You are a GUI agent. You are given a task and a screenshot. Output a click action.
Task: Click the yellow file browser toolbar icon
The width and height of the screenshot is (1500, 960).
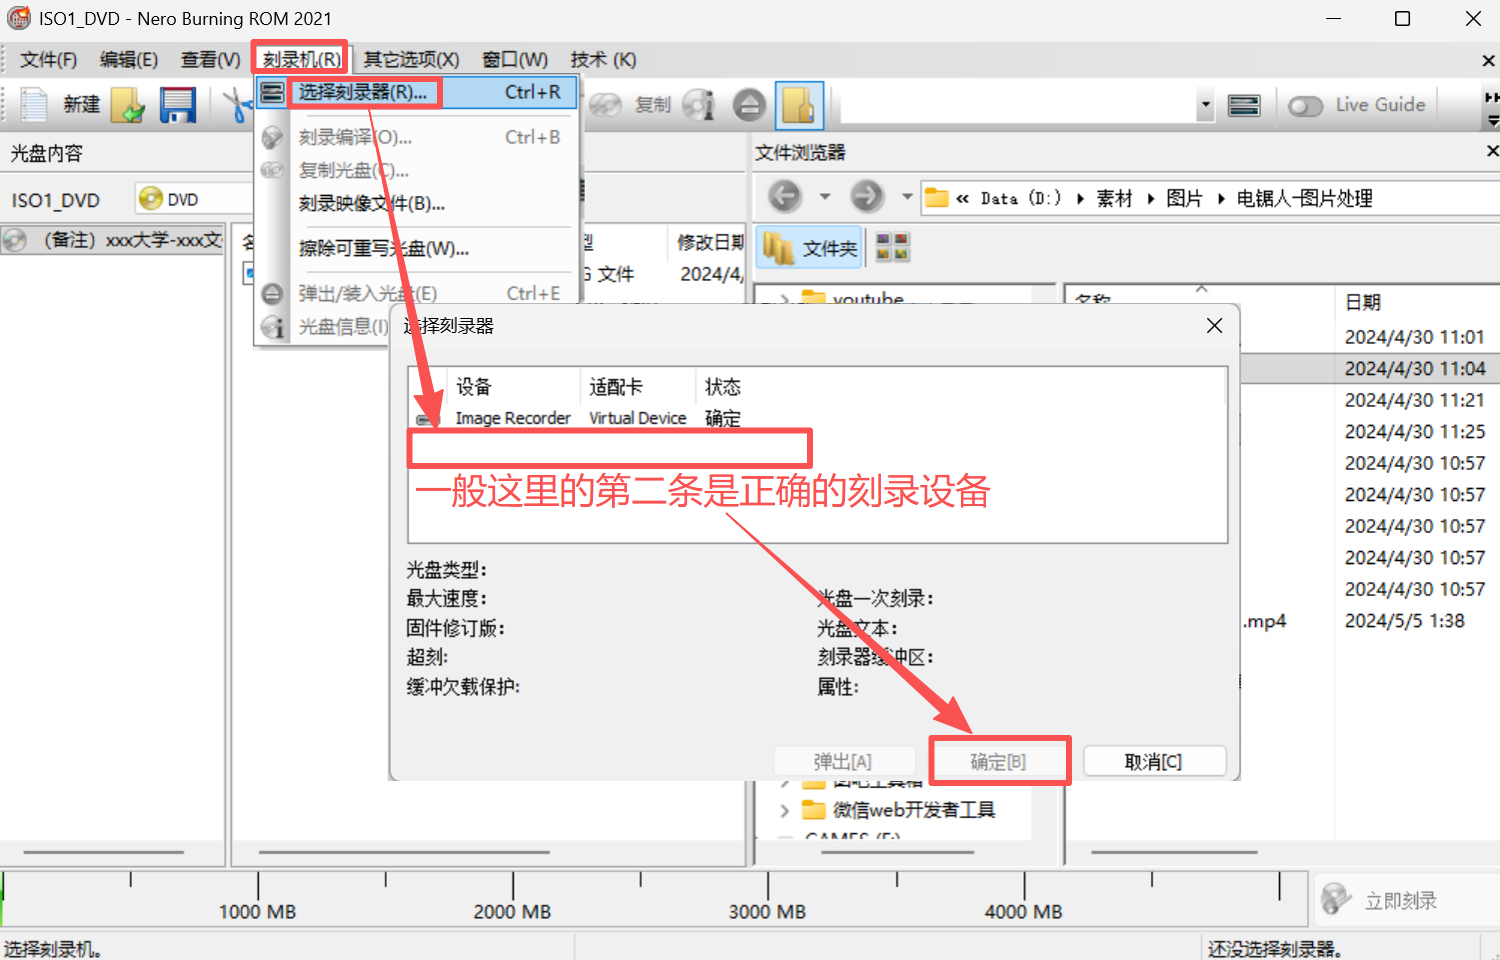click(x=800, y=104)
